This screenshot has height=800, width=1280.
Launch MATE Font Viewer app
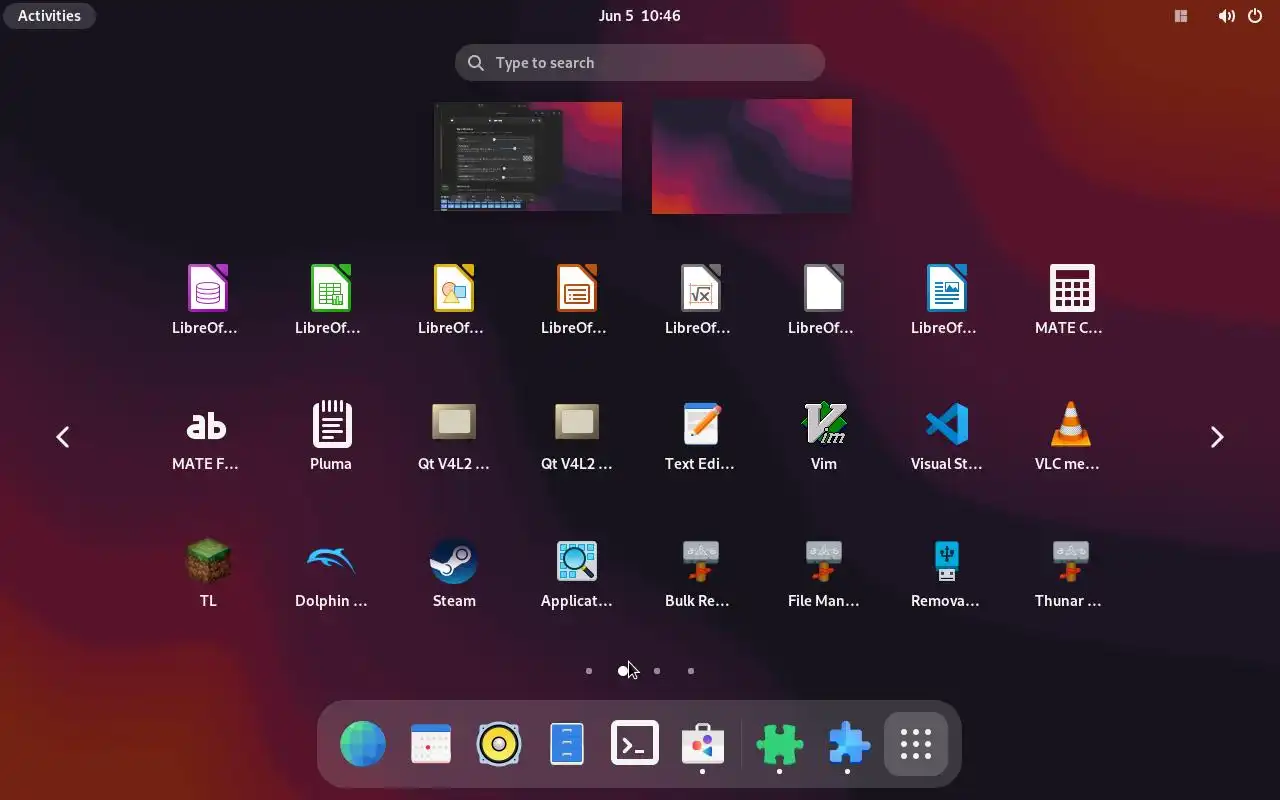point(207,426)
